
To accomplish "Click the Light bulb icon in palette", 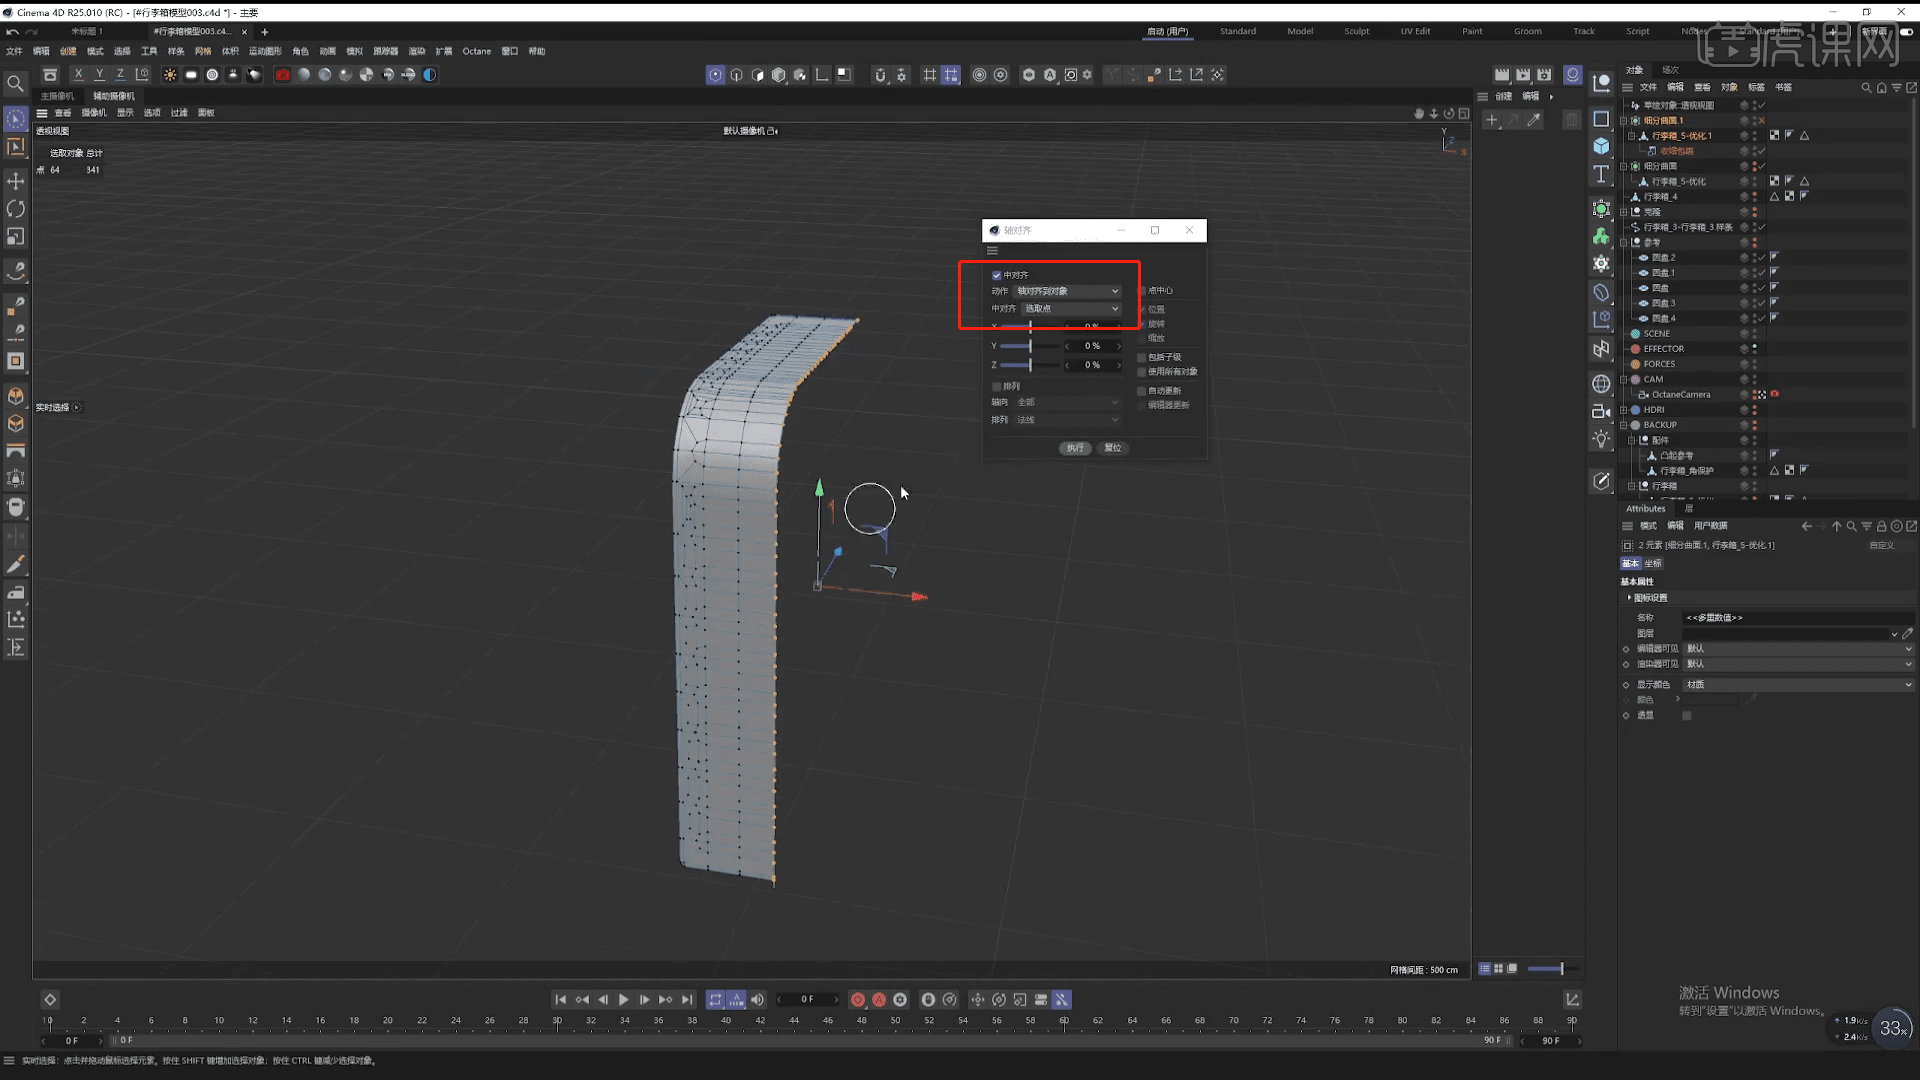I will (x=1601, y=439).
